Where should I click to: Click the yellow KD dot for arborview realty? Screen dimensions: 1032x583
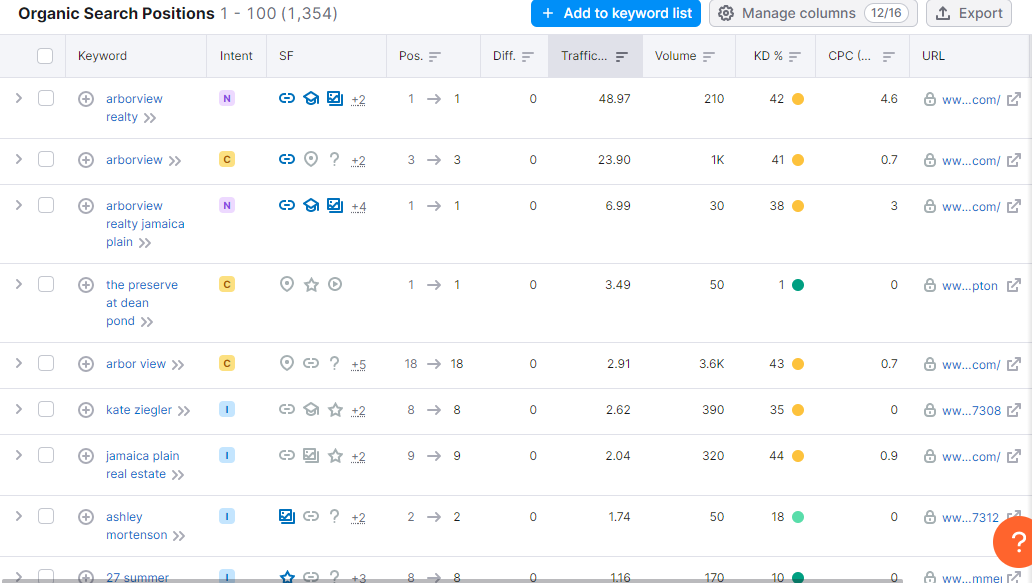click(x=798, y=99)
